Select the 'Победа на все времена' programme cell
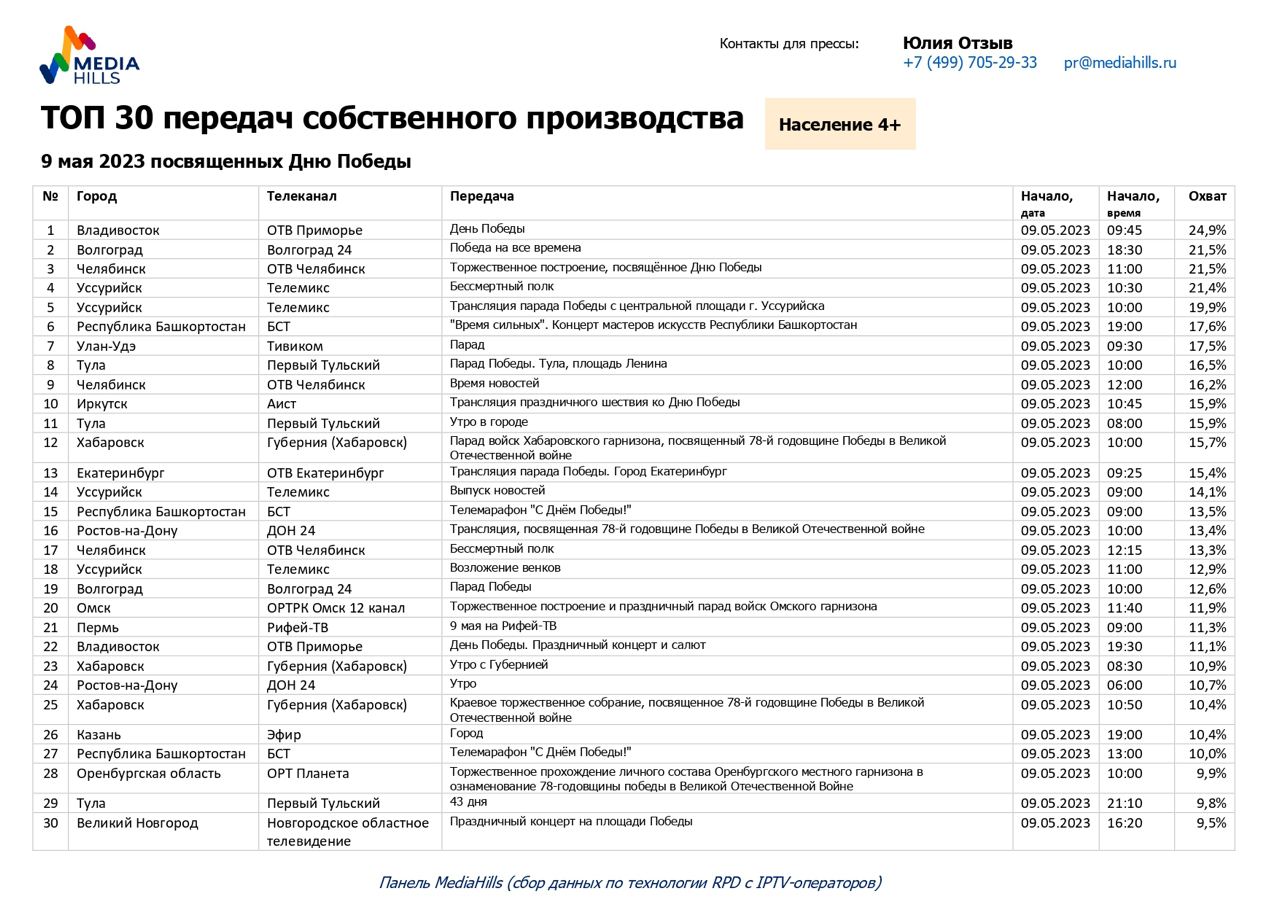The height and width of the screenshot is (905, 1280). pos(515,248)
